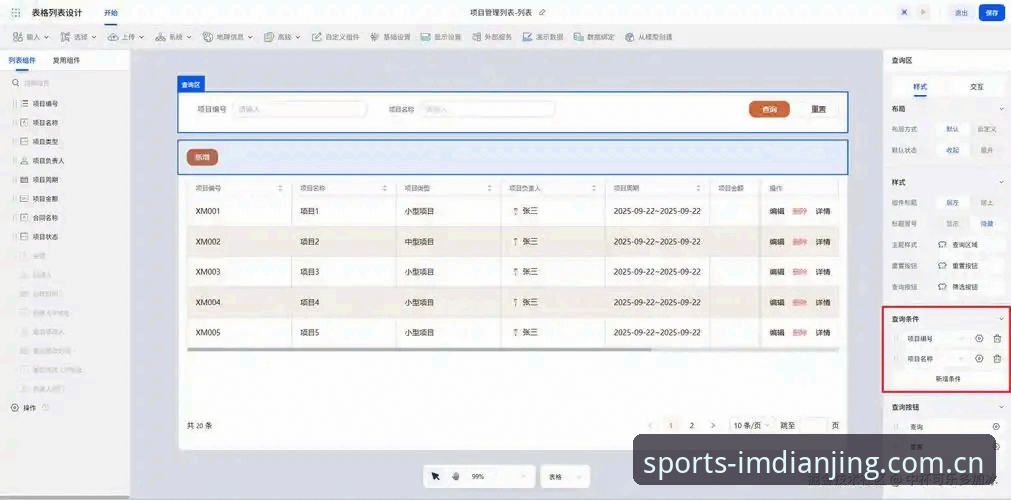Image resolution: width=1011 pixels, height=500 pixels.
Task: Switch to the 交互 tab
Action: coord(977,87)
